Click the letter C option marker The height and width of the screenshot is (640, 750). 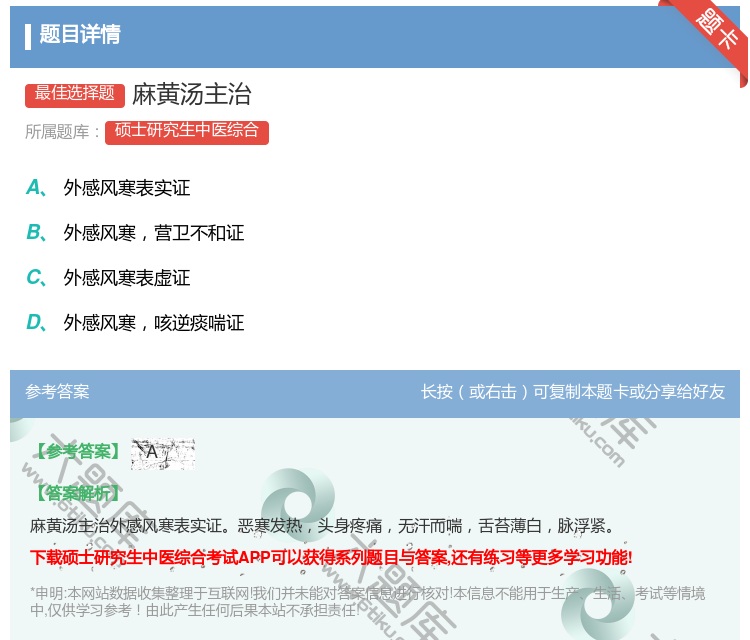36,277
